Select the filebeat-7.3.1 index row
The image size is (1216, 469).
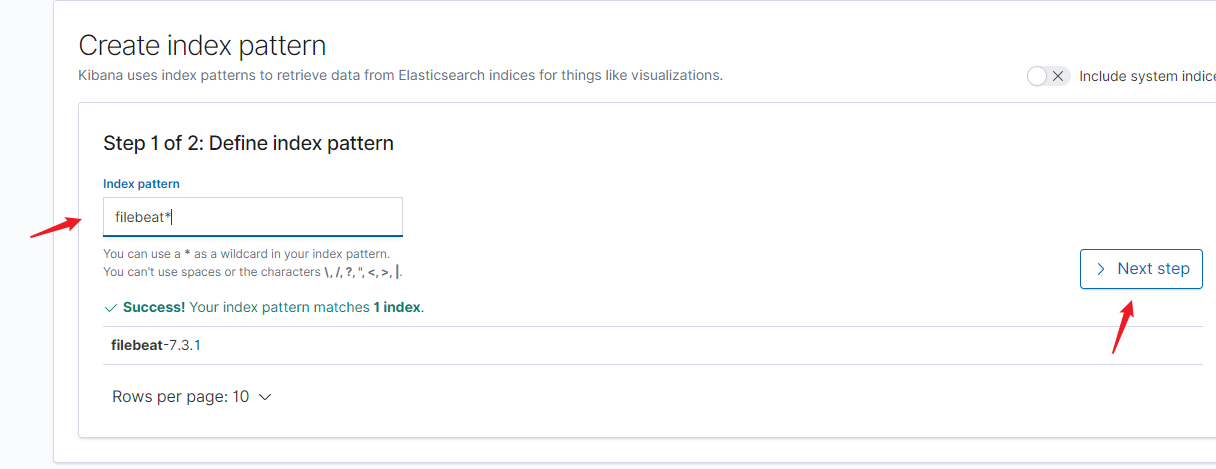(x=653, y=345)
